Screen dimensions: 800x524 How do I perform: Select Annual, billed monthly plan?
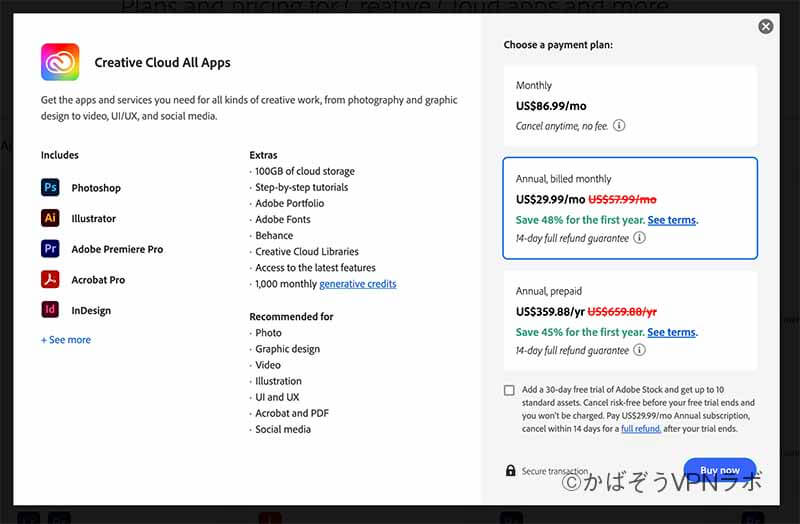click(x=630, y=208)
